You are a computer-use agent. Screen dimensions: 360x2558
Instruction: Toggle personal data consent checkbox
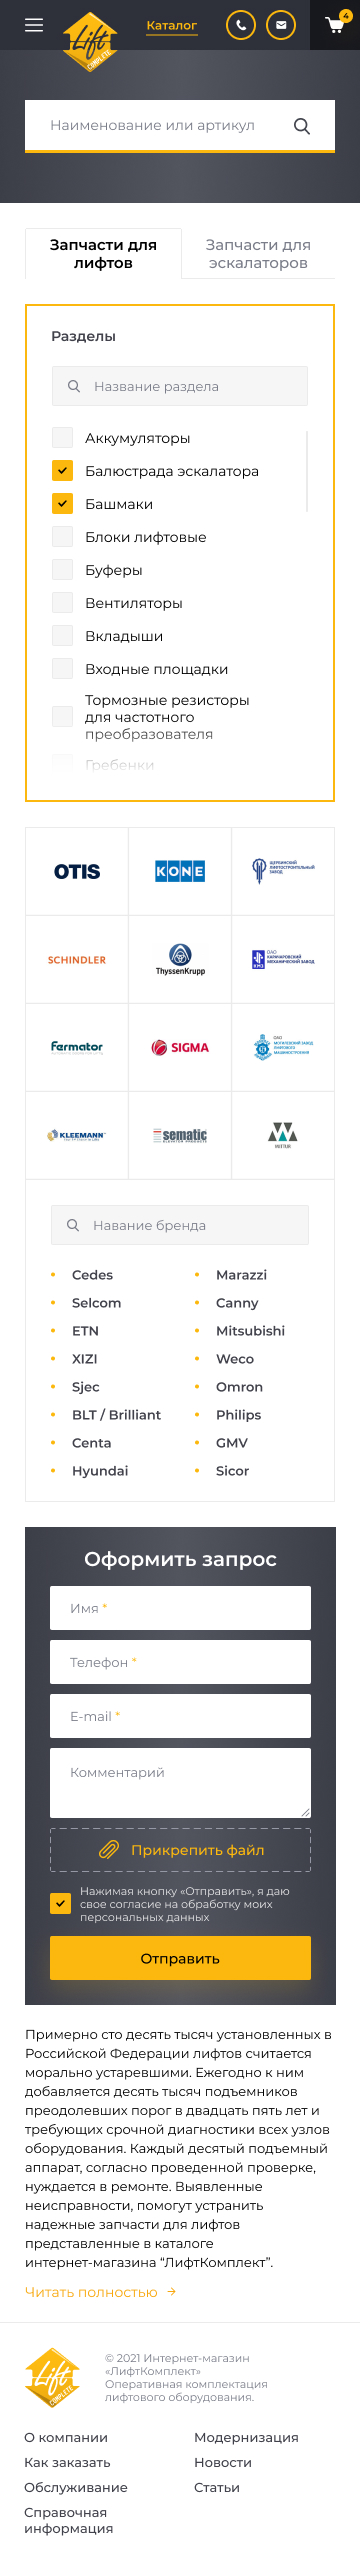point(60,1903)
